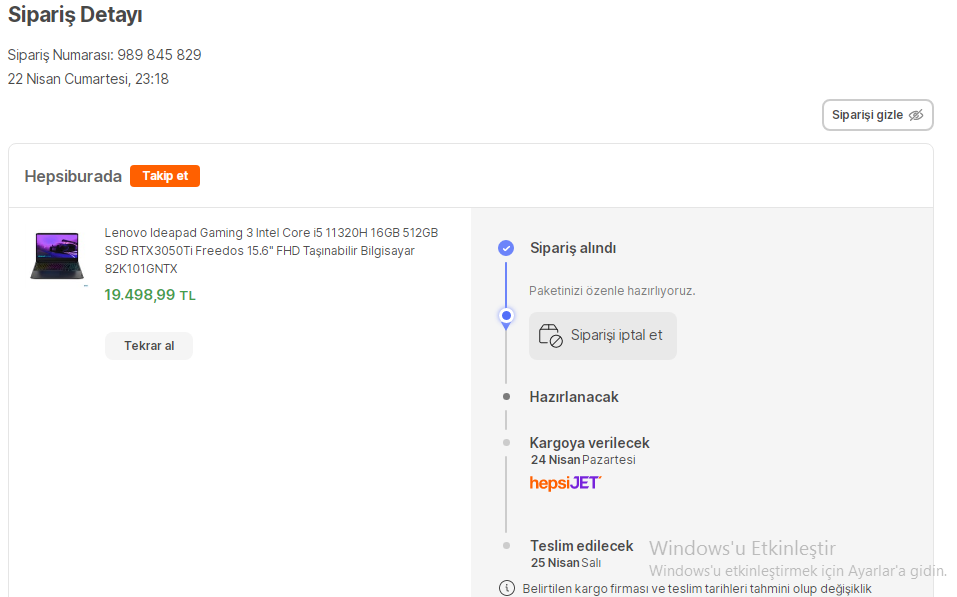957x597 pixels.
Task: Click the Sipariş alındı status label
Action: pyautogui.click(x=573, y=248)
